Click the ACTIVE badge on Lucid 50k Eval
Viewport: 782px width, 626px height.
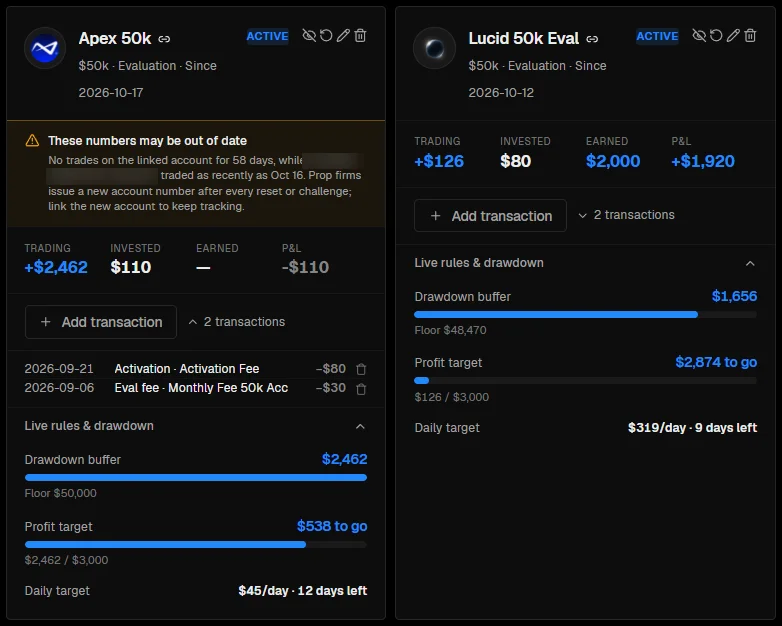click(657, 36)
